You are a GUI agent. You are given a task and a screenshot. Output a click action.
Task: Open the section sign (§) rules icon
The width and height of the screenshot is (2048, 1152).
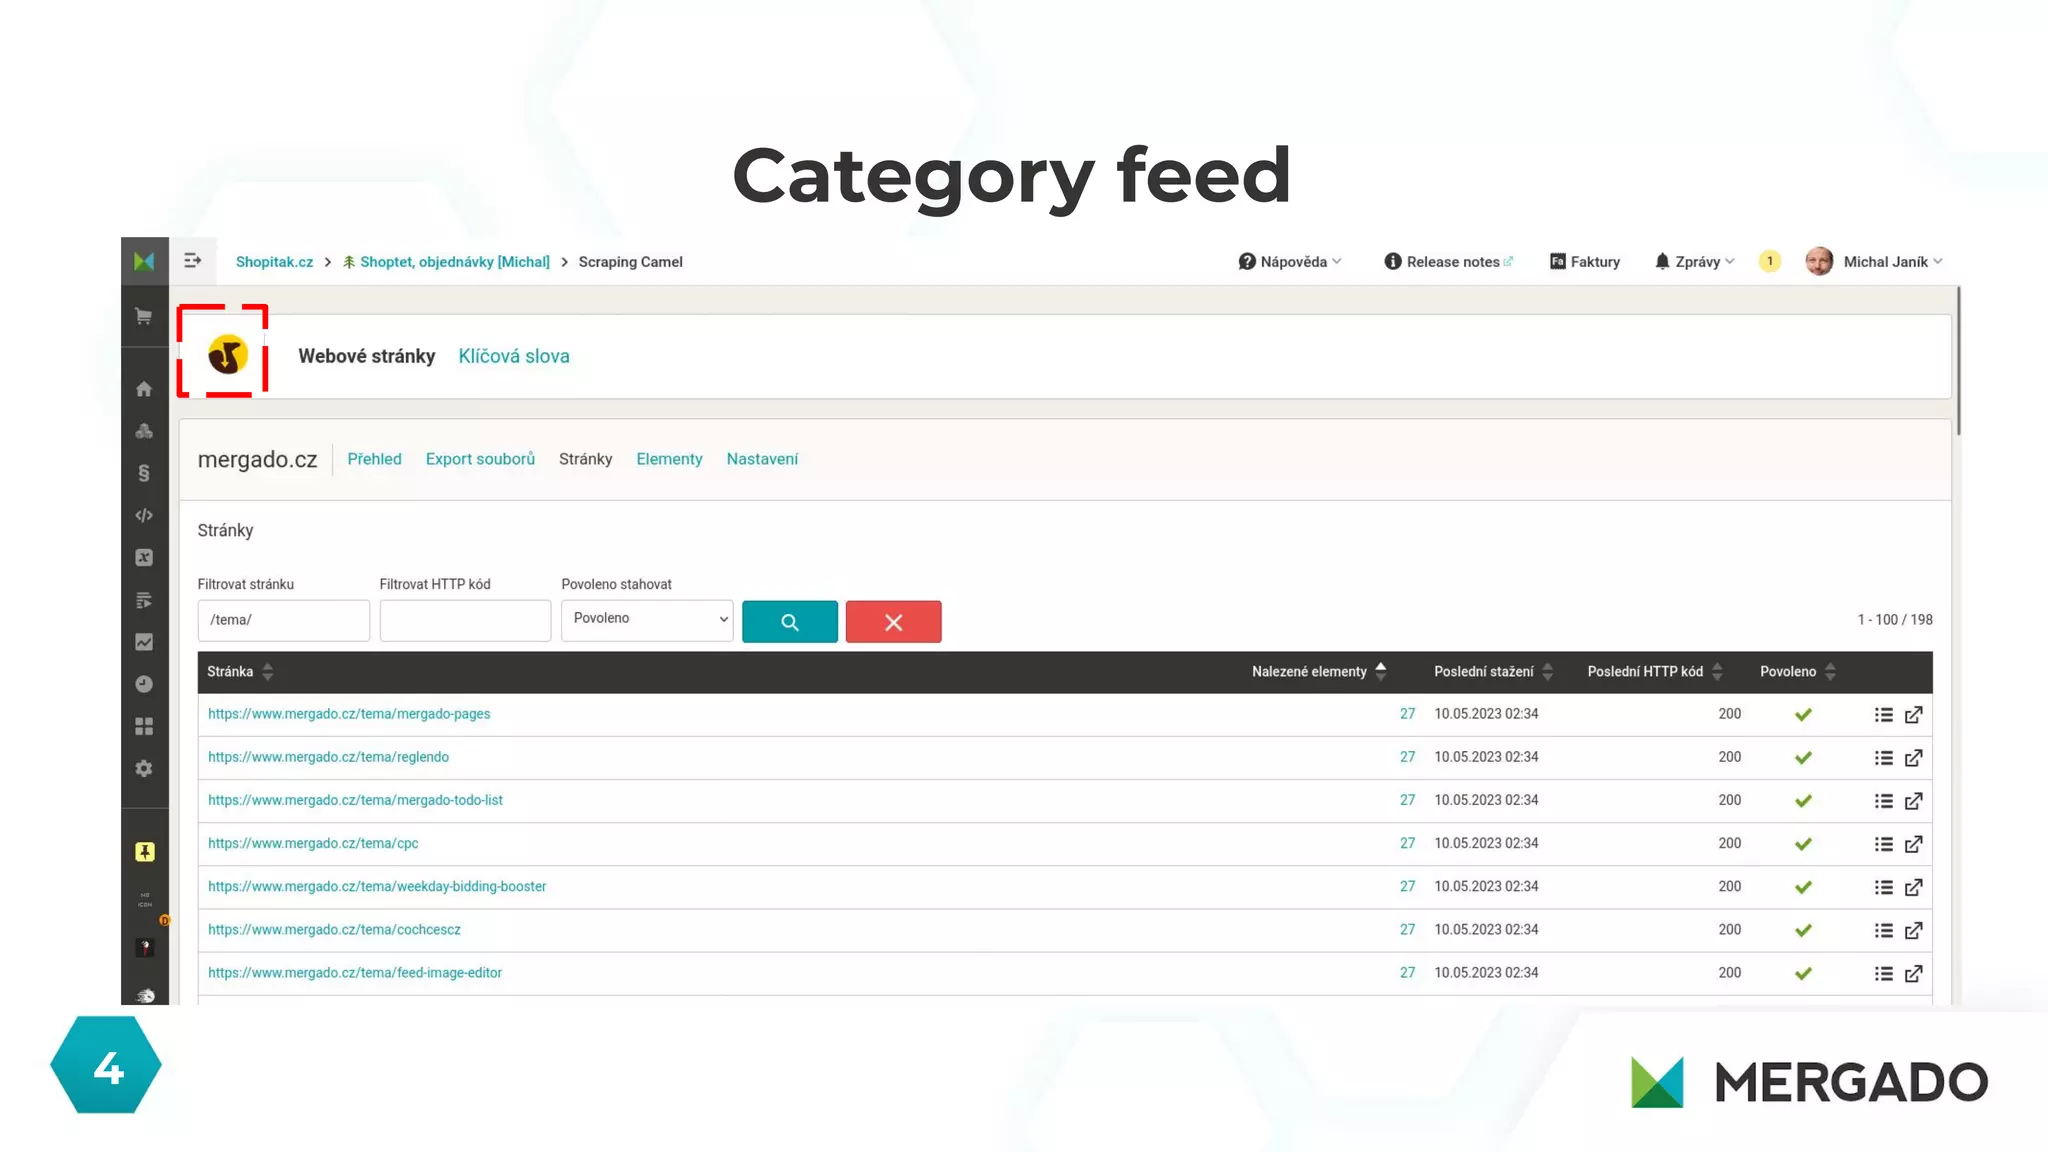[144, 473]
